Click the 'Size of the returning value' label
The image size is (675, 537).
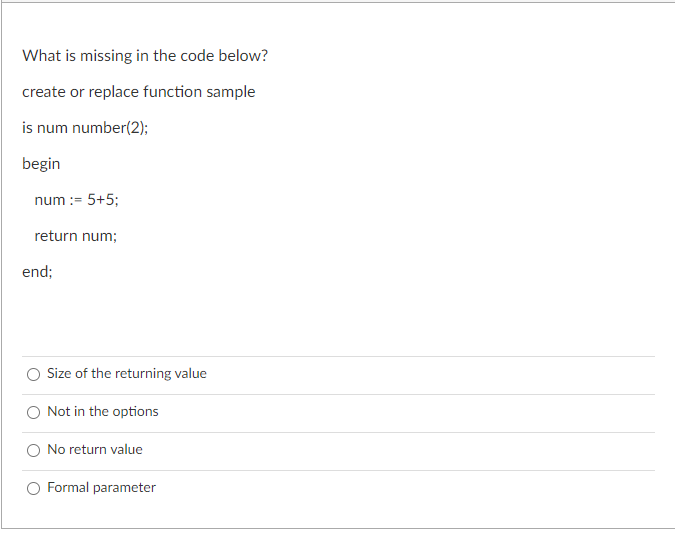coord(127,373)
